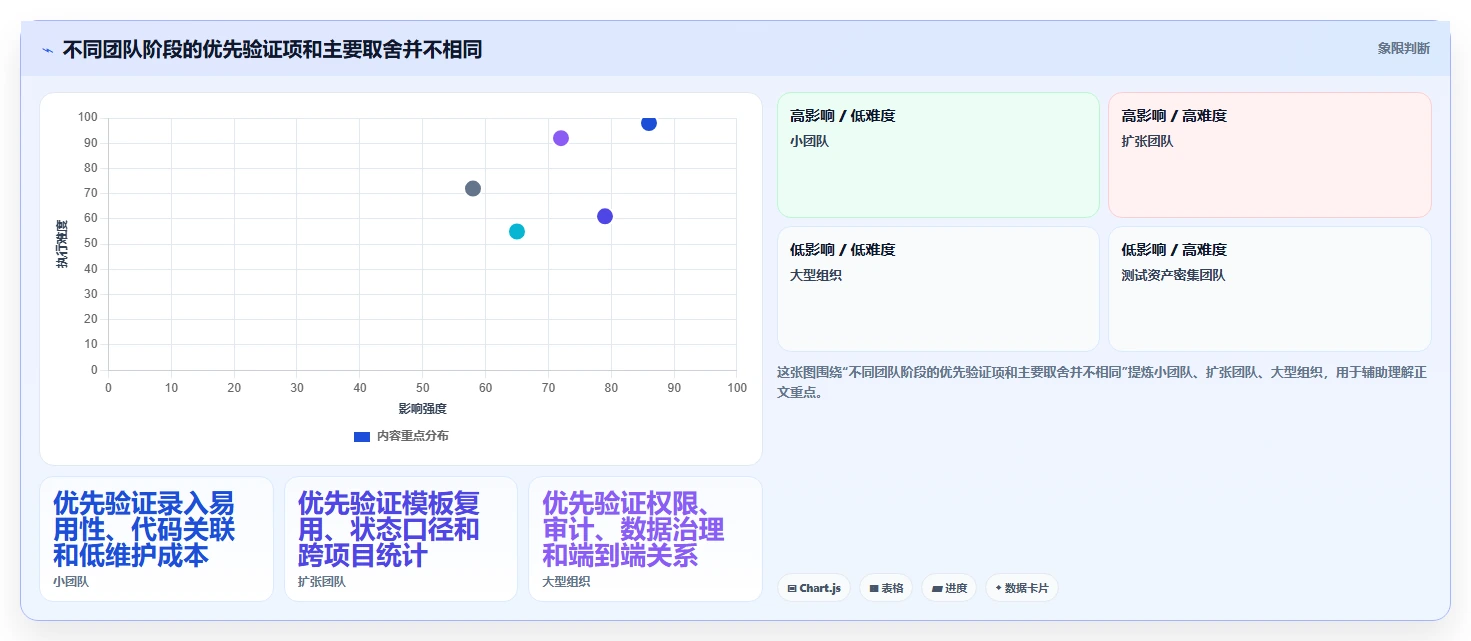Click the purple scatter point
The width and height of the screenshot is (1471, 641).
pos(561,138)
